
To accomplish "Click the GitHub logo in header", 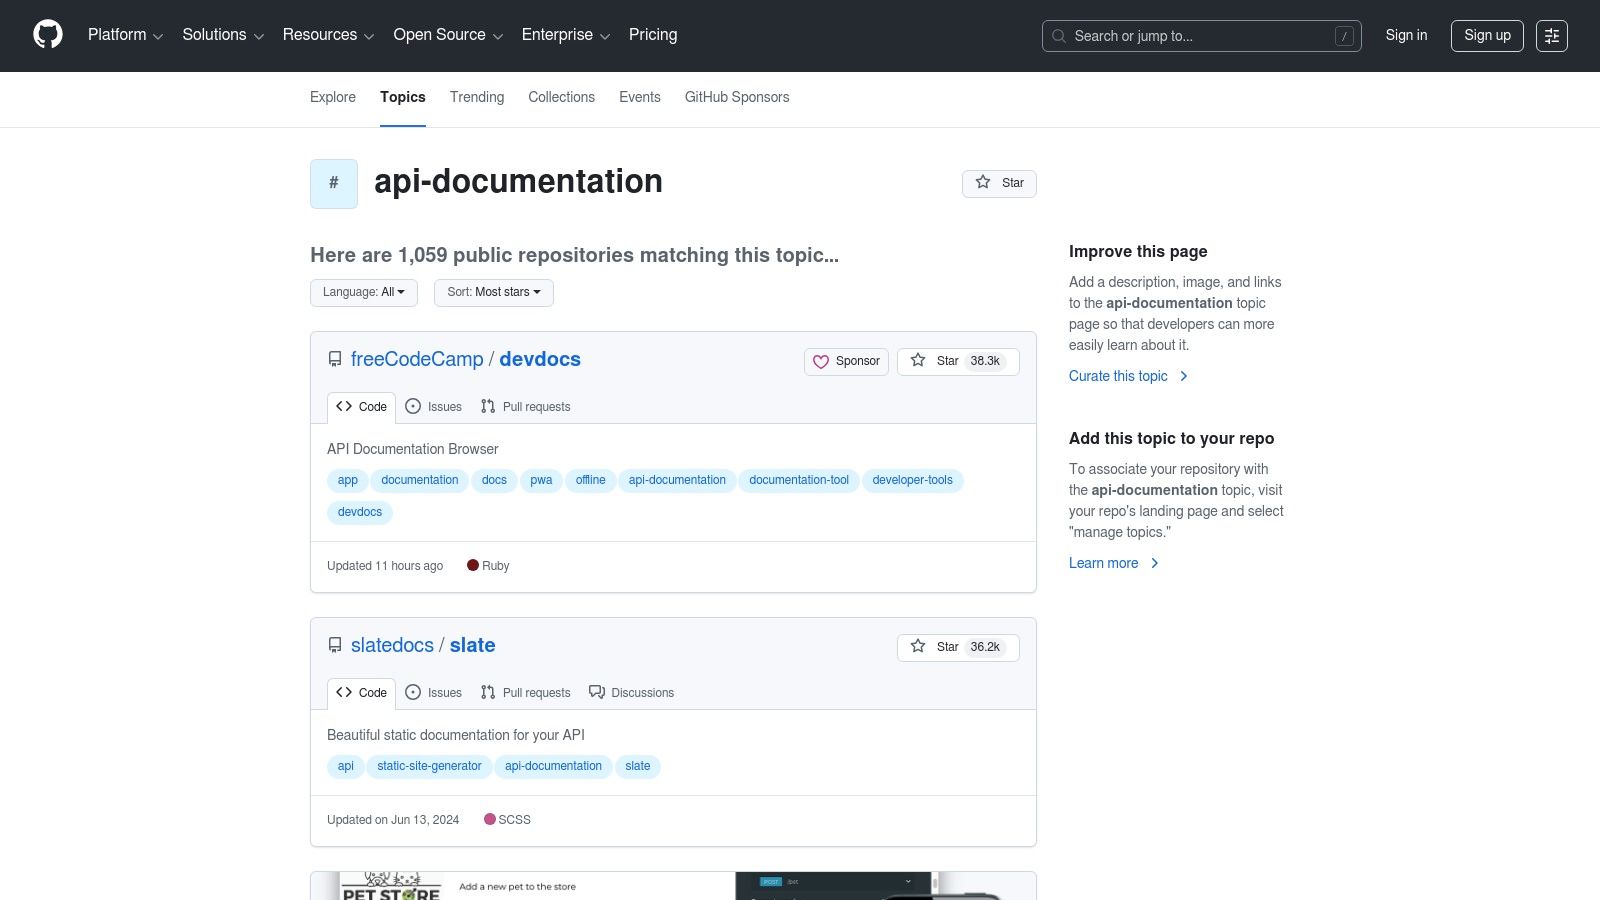I will (47, 35).
